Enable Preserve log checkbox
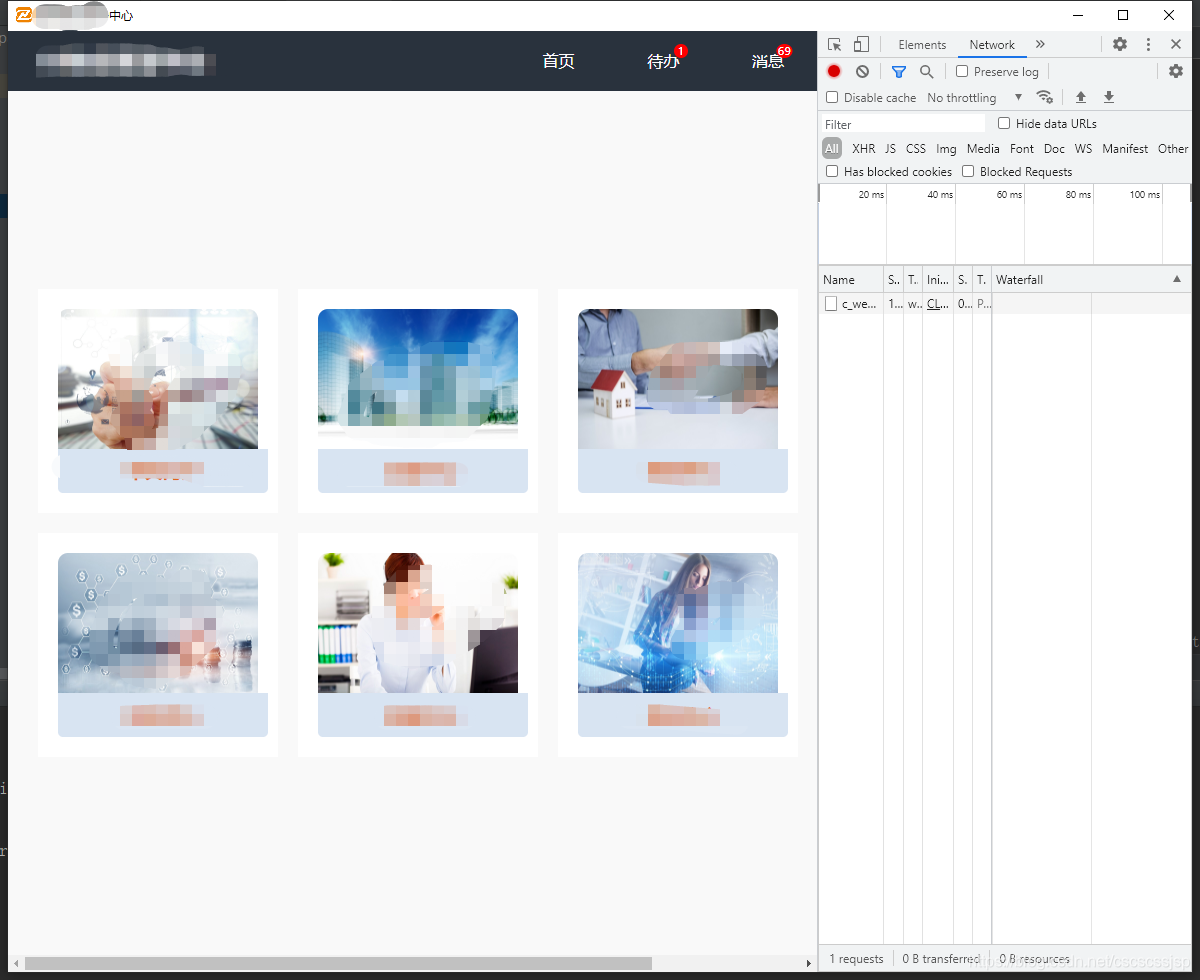Viewport: 1200px width, 980px height. tap(962, 71)
